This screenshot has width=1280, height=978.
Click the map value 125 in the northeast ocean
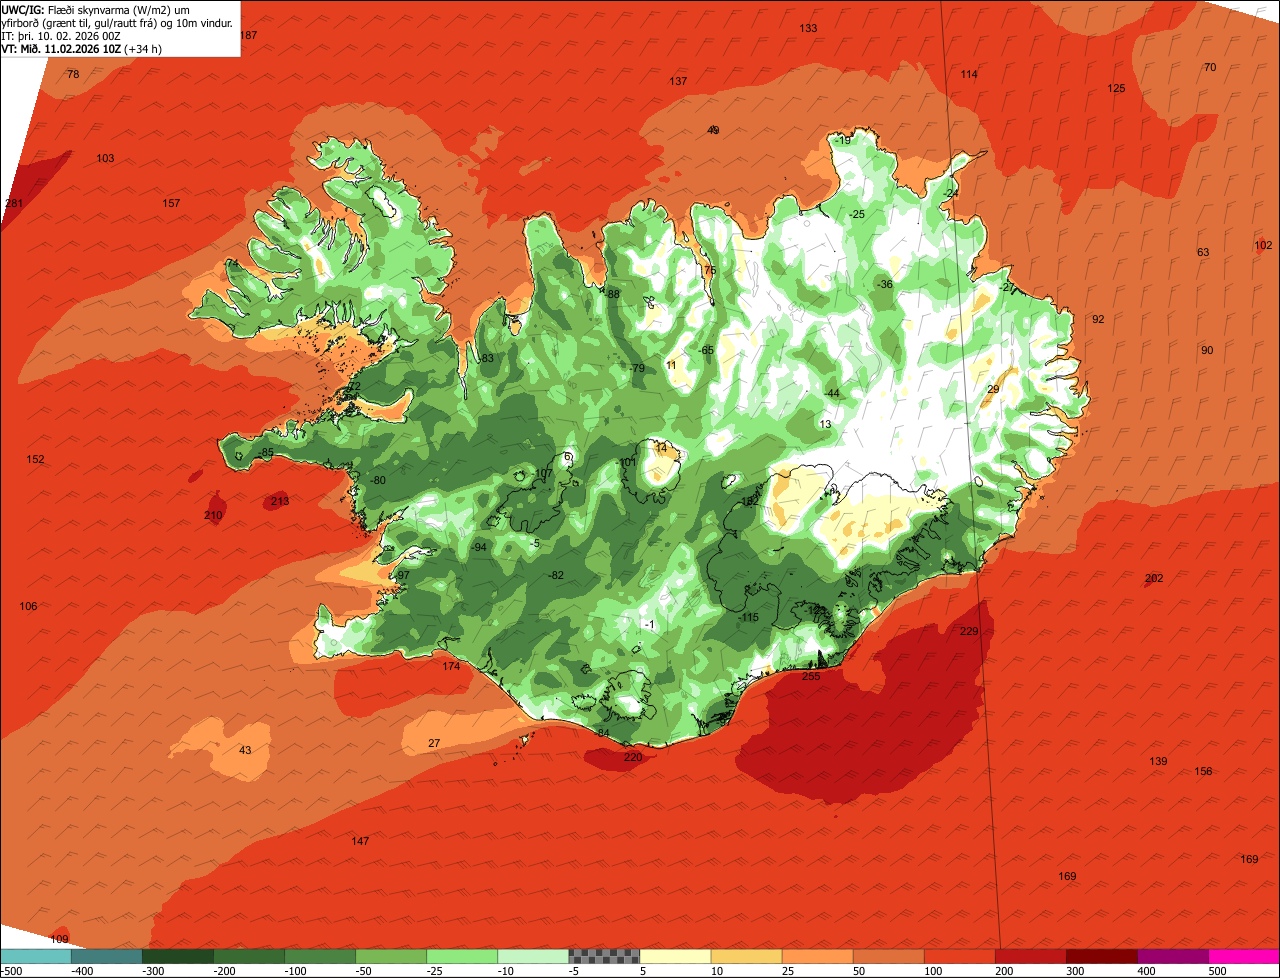coord(1116,88)
